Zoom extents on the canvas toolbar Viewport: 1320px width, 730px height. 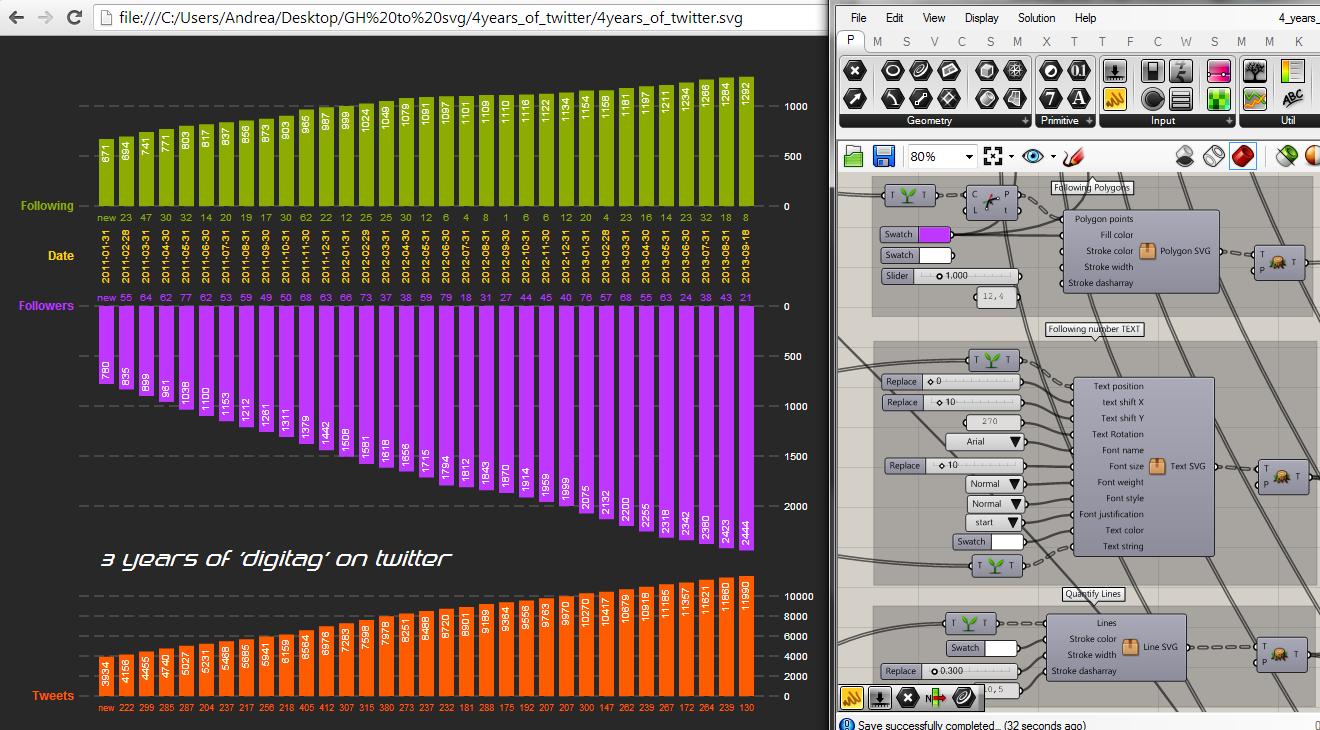pyautogui.click(x=992, y=157)
